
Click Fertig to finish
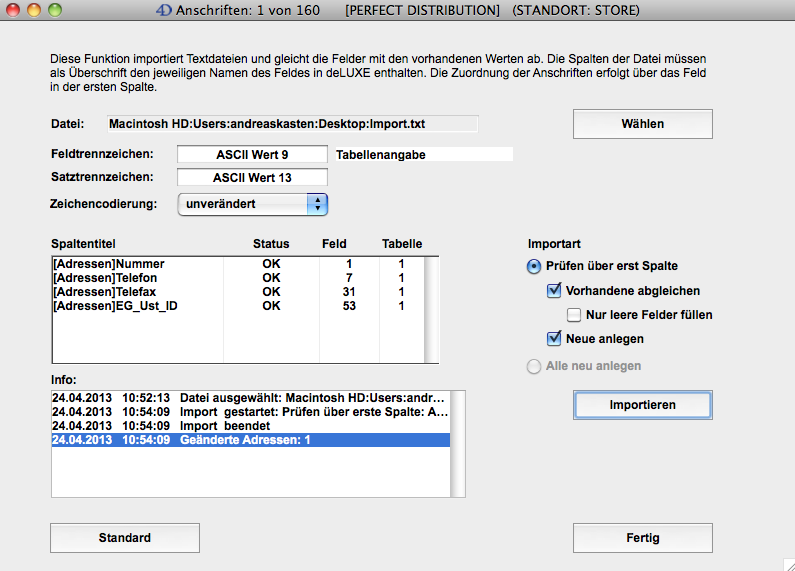642,538
